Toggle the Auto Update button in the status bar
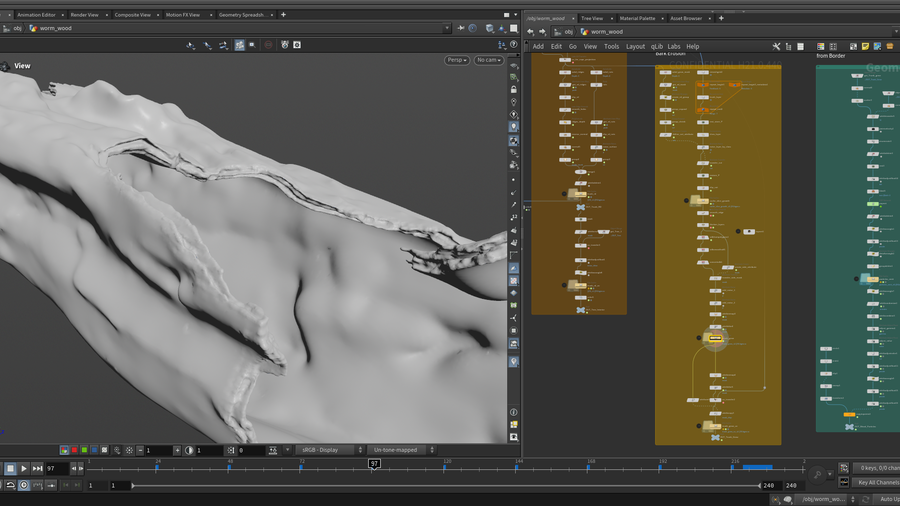 point(887,499)
